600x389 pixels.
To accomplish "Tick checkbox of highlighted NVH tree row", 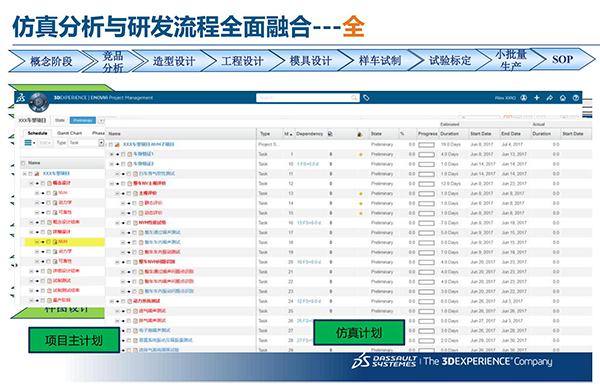I will (49, 242).
